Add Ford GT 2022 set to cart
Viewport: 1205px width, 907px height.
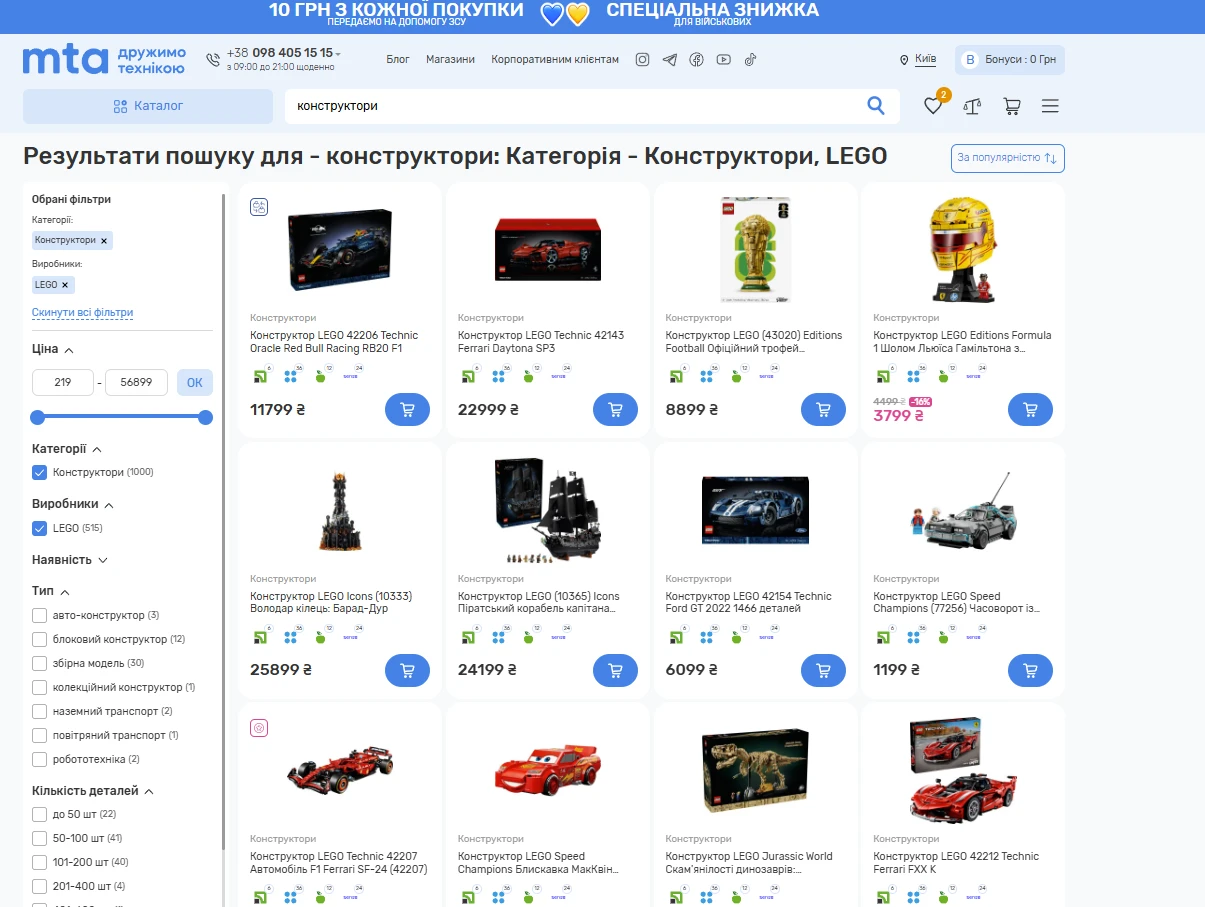[x=823, y=670]
